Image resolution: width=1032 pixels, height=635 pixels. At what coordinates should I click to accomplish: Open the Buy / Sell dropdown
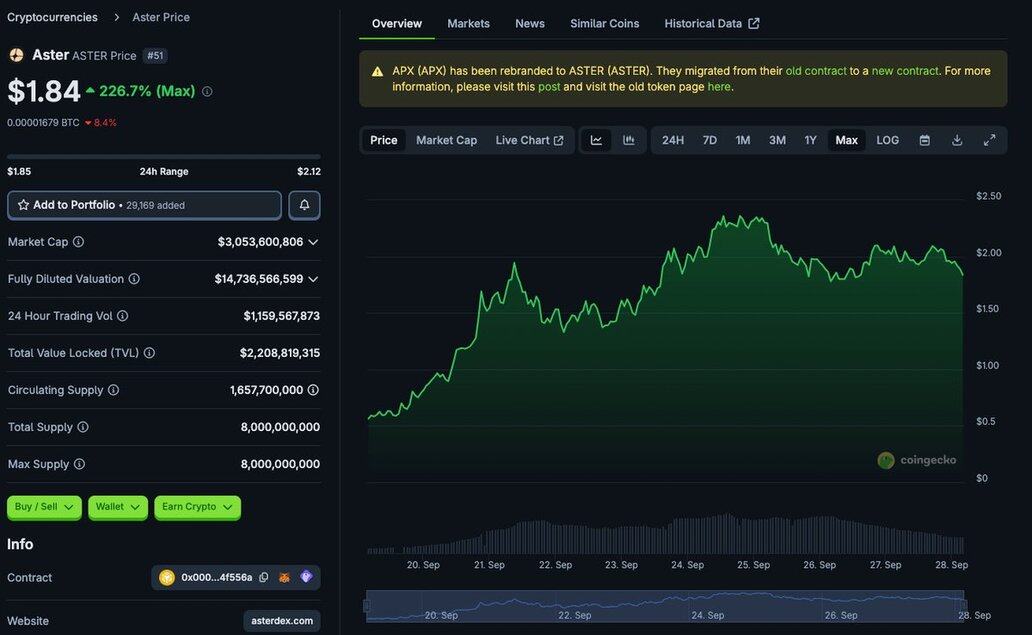point(44,507)
